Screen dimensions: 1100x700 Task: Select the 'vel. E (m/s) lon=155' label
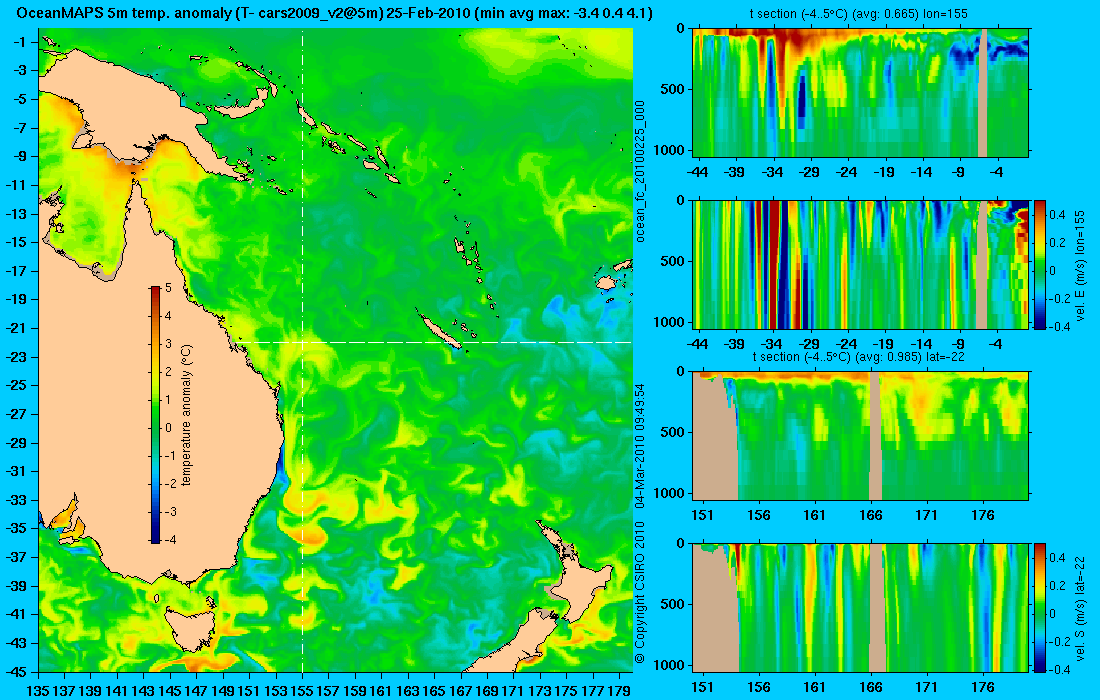[x=1081, y=264]
